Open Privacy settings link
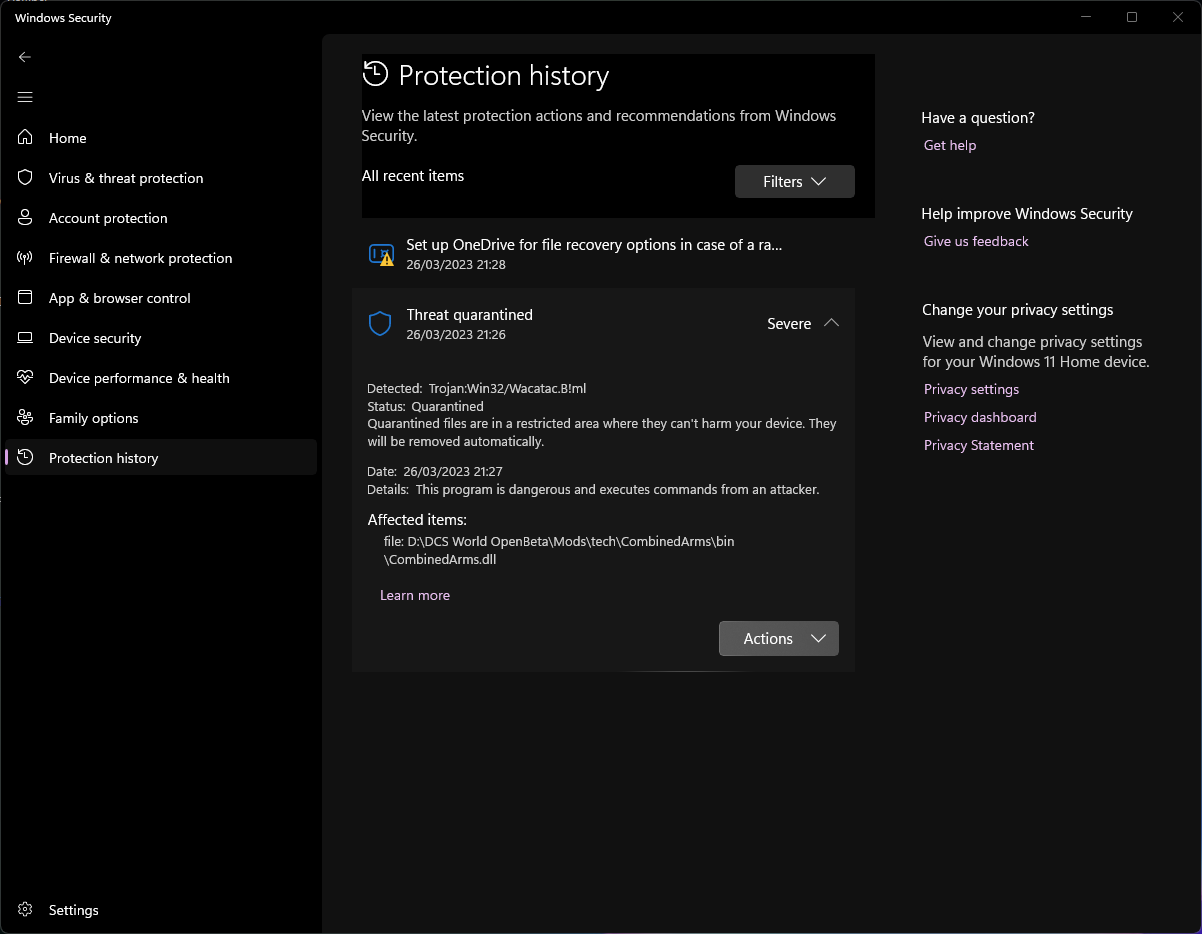Screen dimensions: 1202x934 pos(972,389)
